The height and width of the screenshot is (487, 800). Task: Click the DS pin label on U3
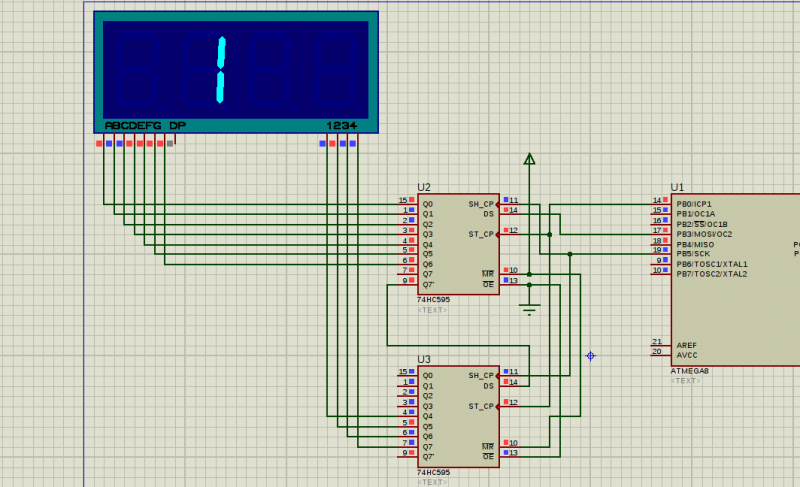[x=489, y=386]
